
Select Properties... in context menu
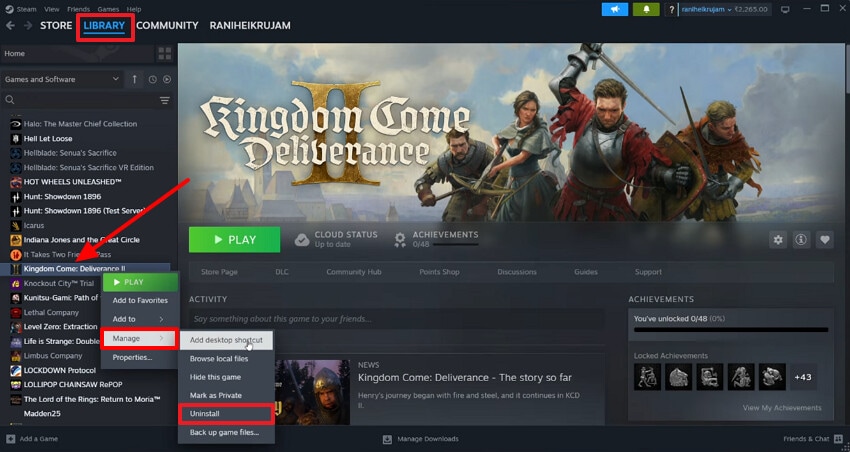(140, 358)
